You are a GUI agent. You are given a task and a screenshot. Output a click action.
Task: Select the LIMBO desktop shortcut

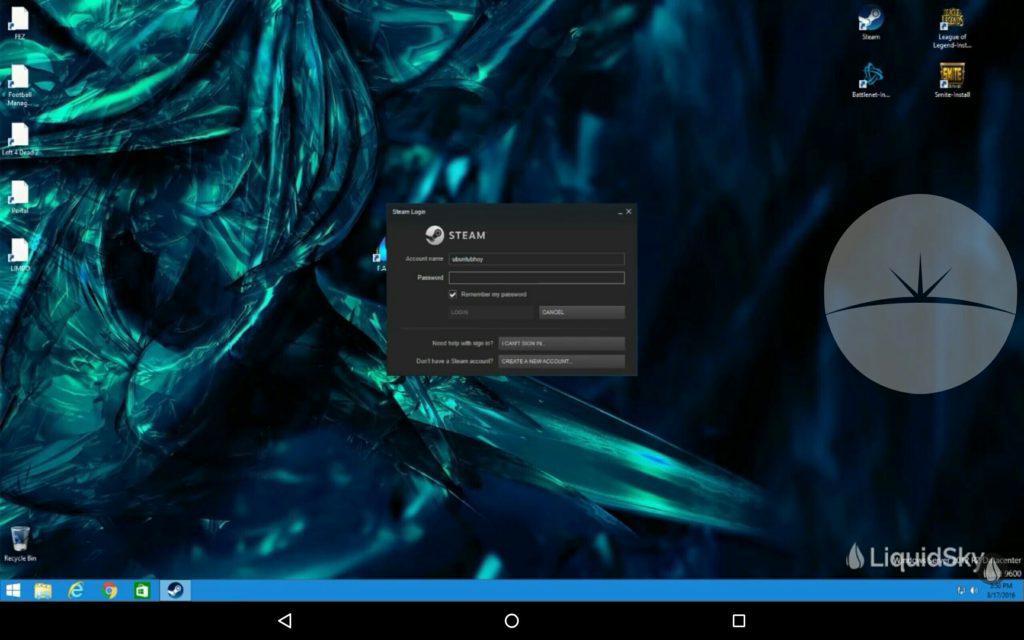pos(20,255)
